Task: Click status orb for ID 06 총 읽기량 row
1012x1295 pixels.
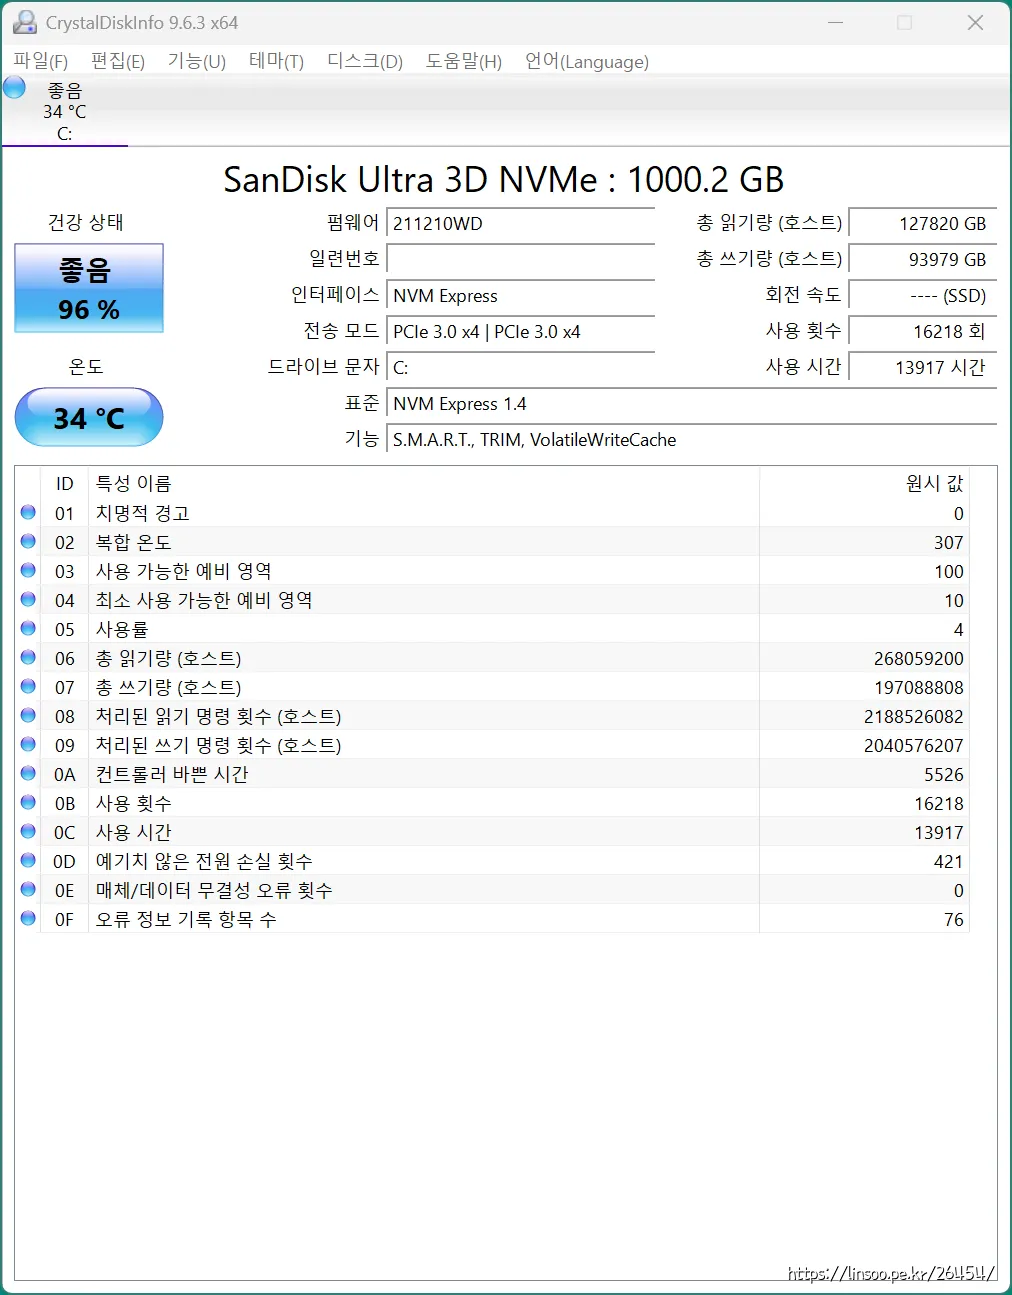Action: coord(28,658)
